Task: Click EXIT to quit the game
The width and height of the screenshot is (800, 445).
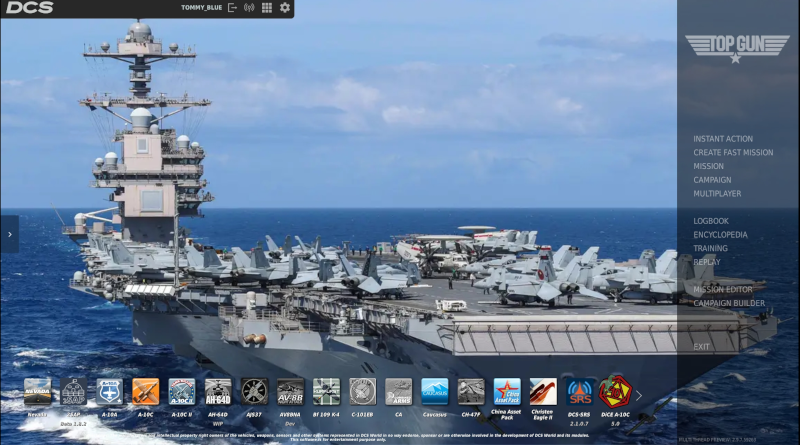Action: (702, 347)
